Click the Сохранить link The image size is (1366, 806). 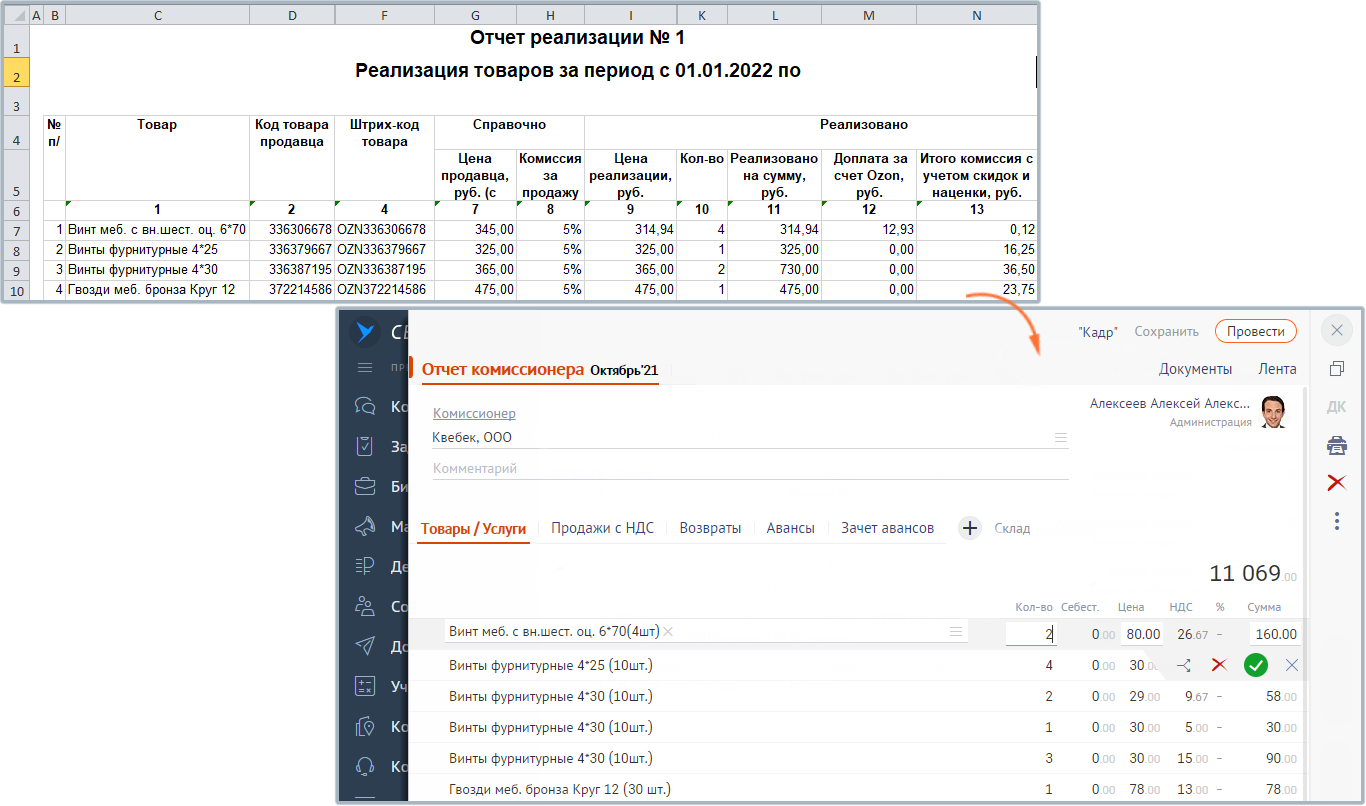(1166, 332)
